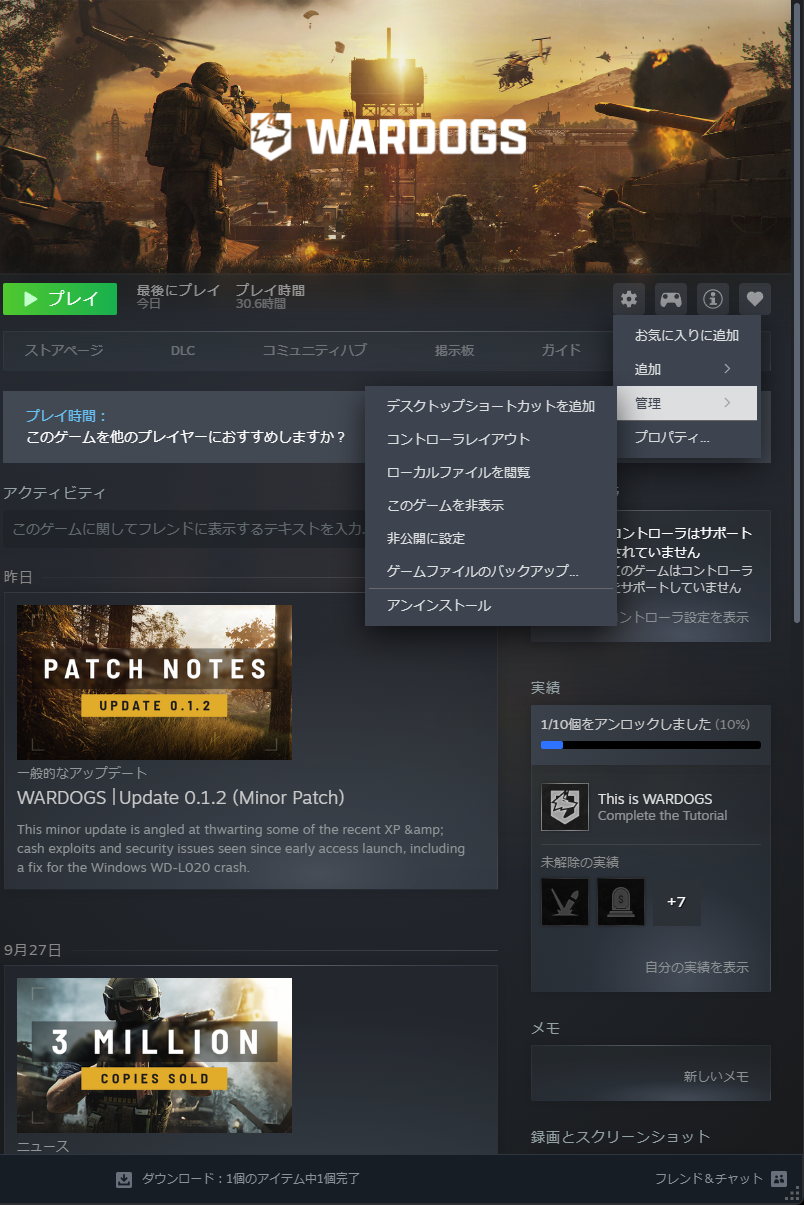Open the ダウンロード status in the bottom bar
Viewport: 804px width, 1205px height.
pos(250,1179)
